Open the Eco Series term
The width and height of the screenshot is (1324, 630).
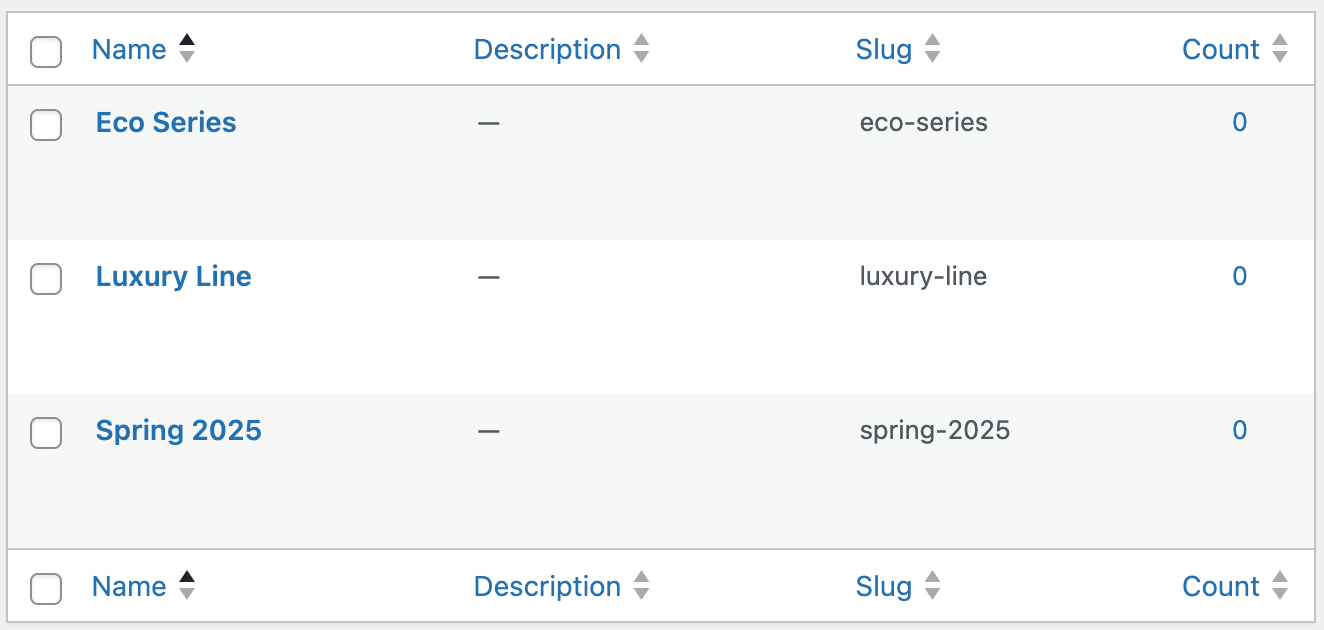coord(166,123)
